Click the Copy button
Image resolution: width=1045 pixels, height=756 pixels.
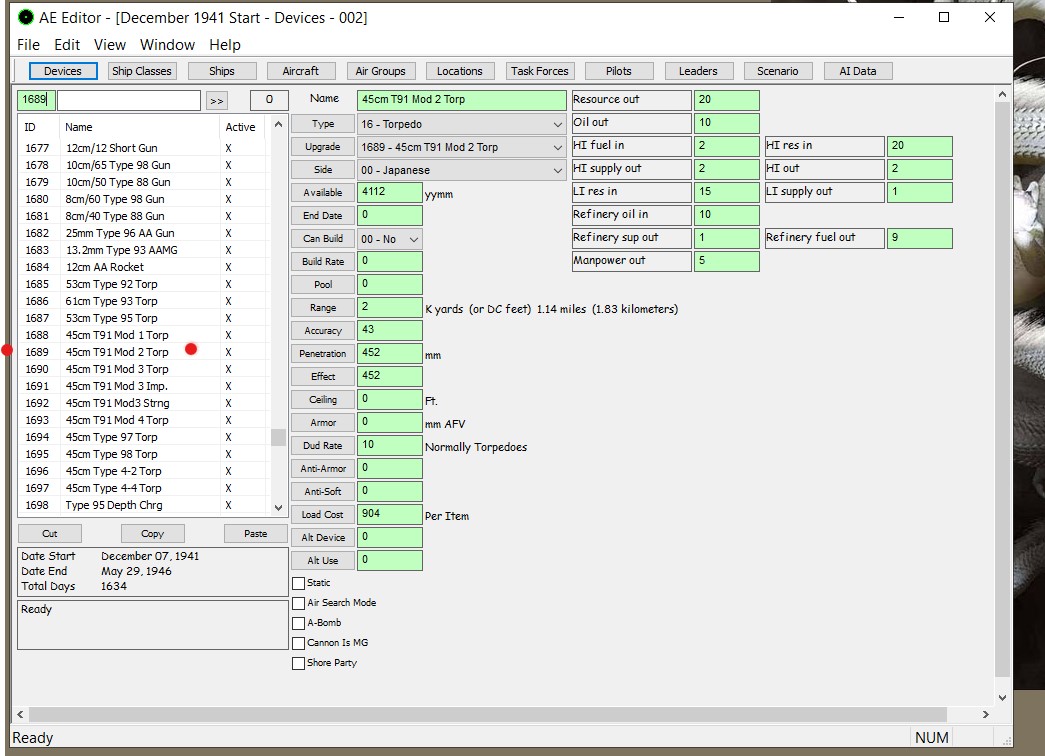tap(152, 534)
